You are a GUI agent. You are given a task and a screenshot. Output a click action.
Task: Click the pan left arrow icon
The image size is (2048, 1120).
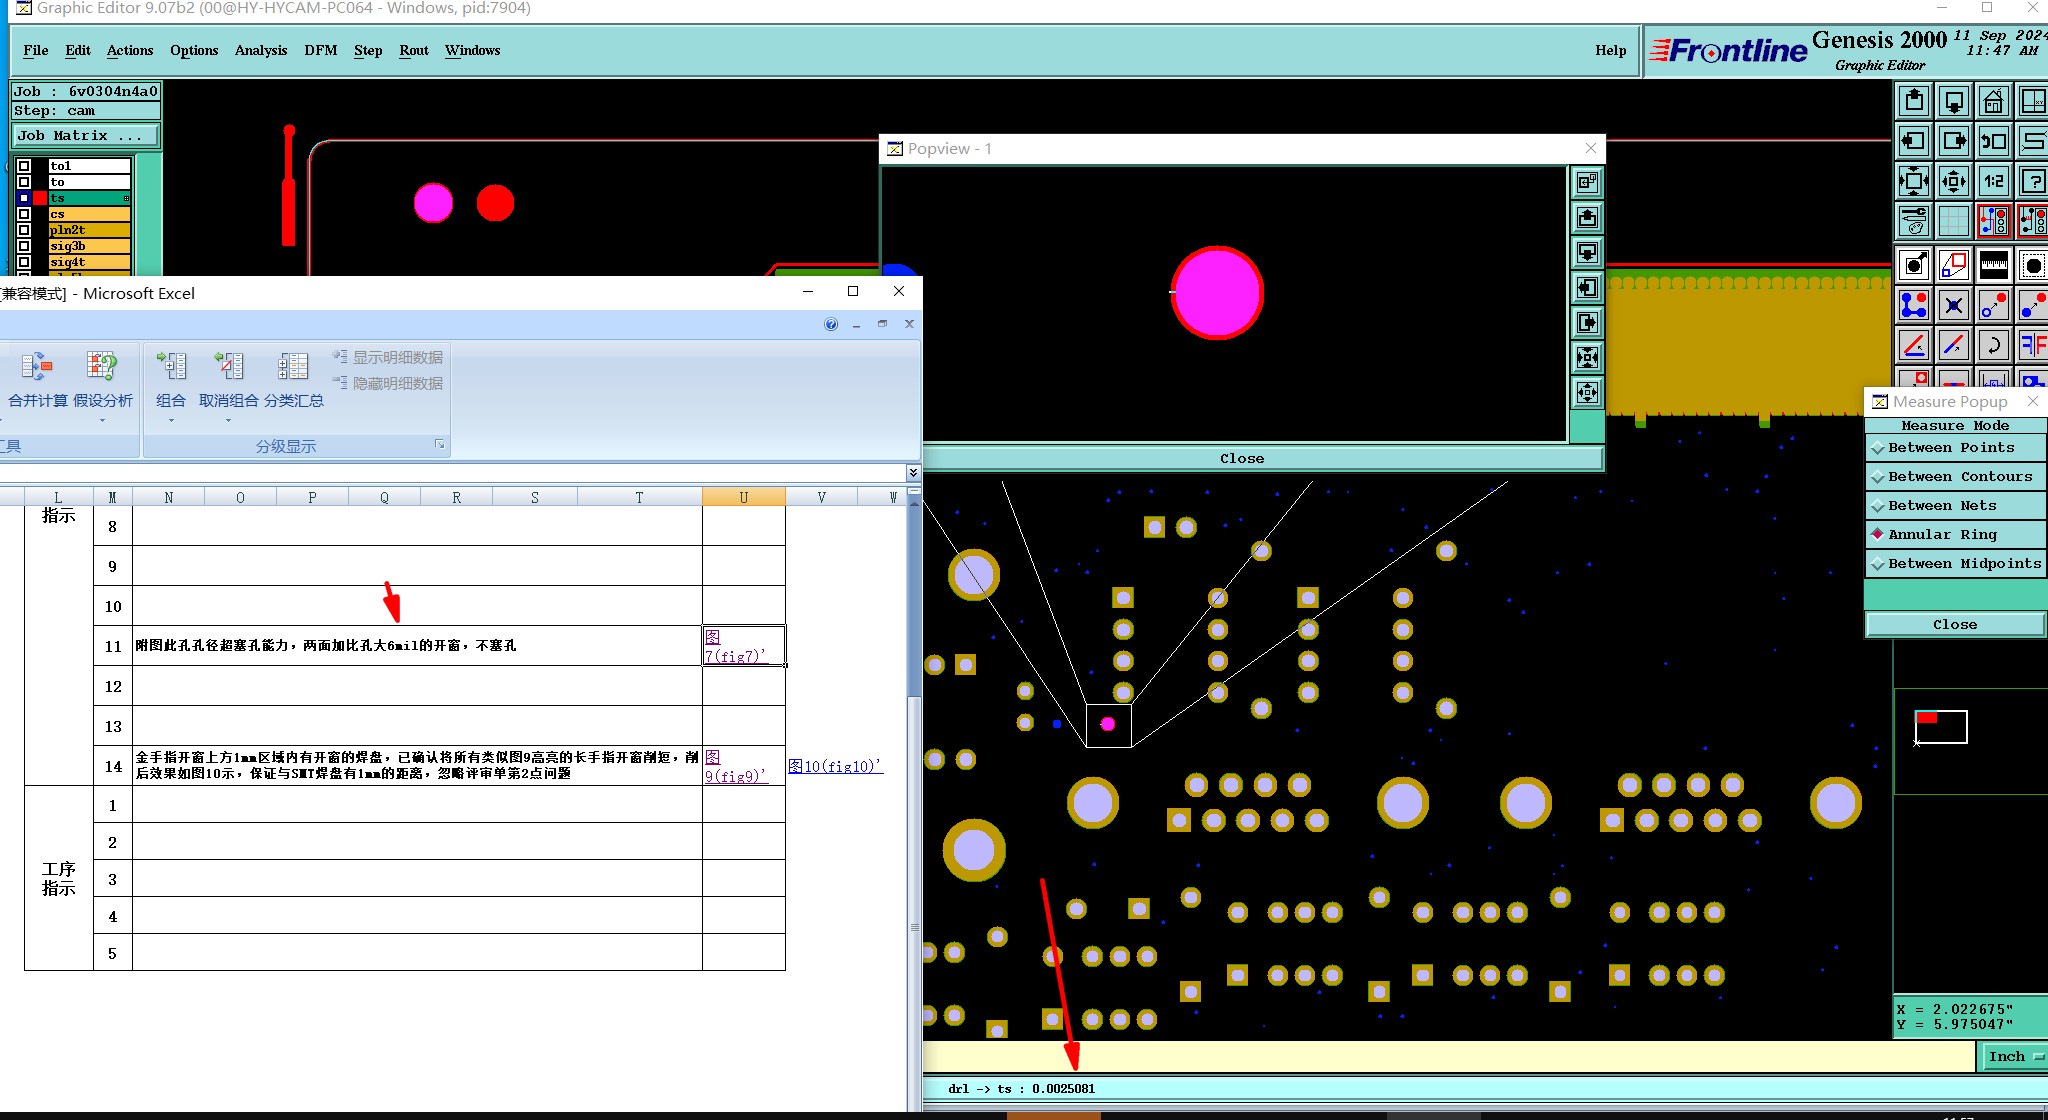coord(1913,141)
